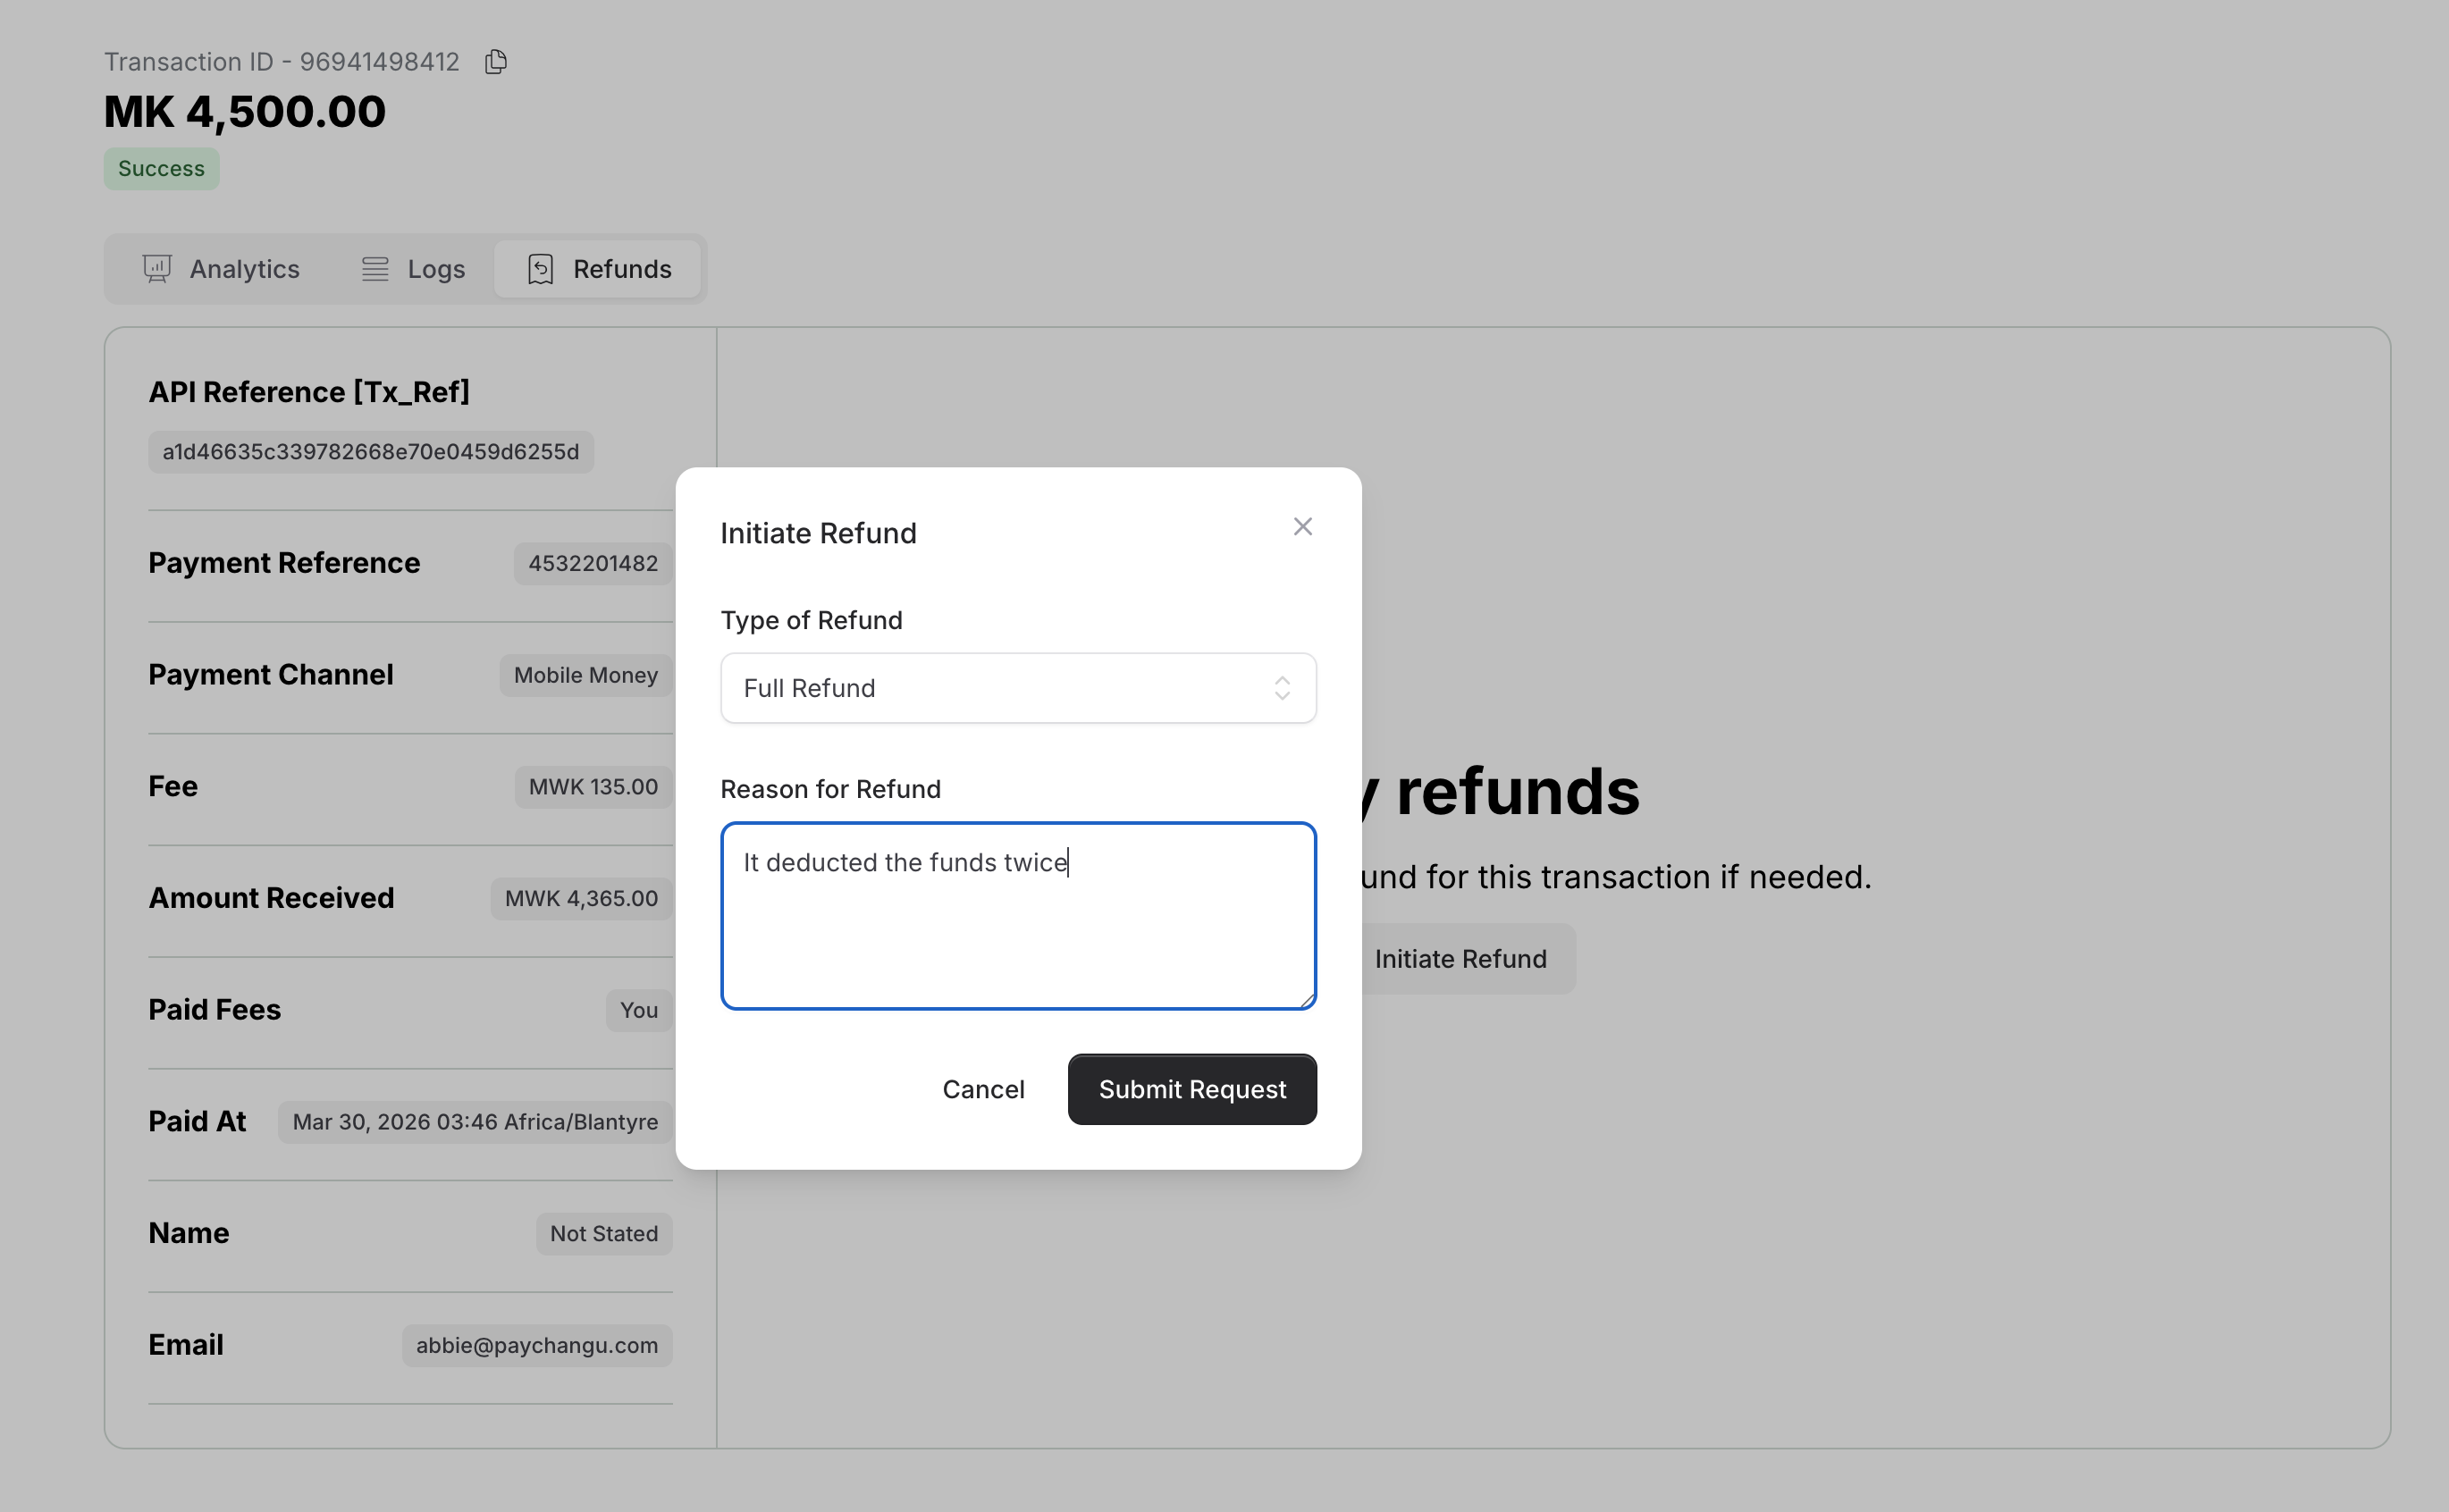Copy the Transaction ID with copy icon
Viewport: 2449px width, 1512px height.
(x=496, y=62)
